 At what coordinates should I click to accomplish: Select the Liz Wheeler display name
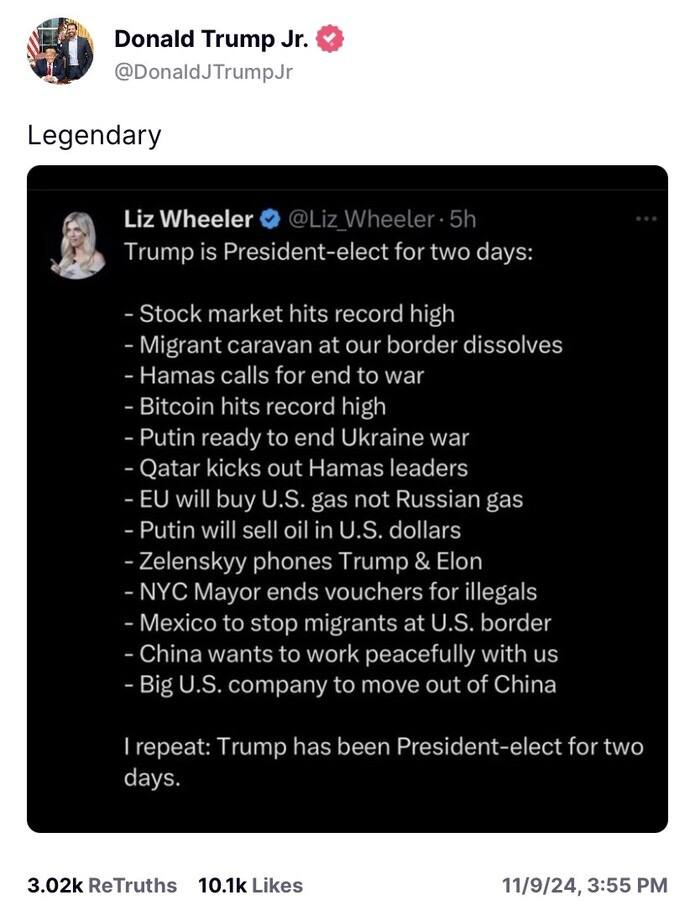tap(188, 218)
